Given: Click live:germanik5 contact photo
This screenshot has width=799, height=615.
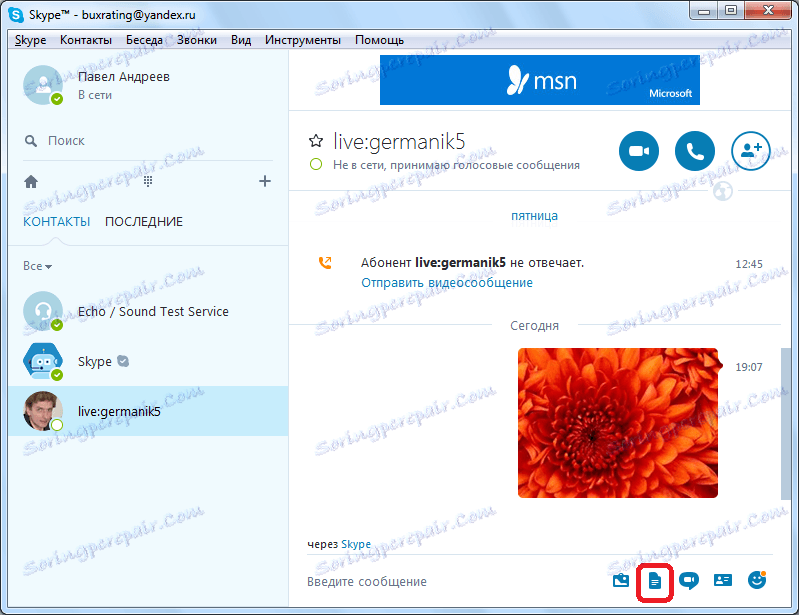Looking at the screenshot, I should coord(43,411).
